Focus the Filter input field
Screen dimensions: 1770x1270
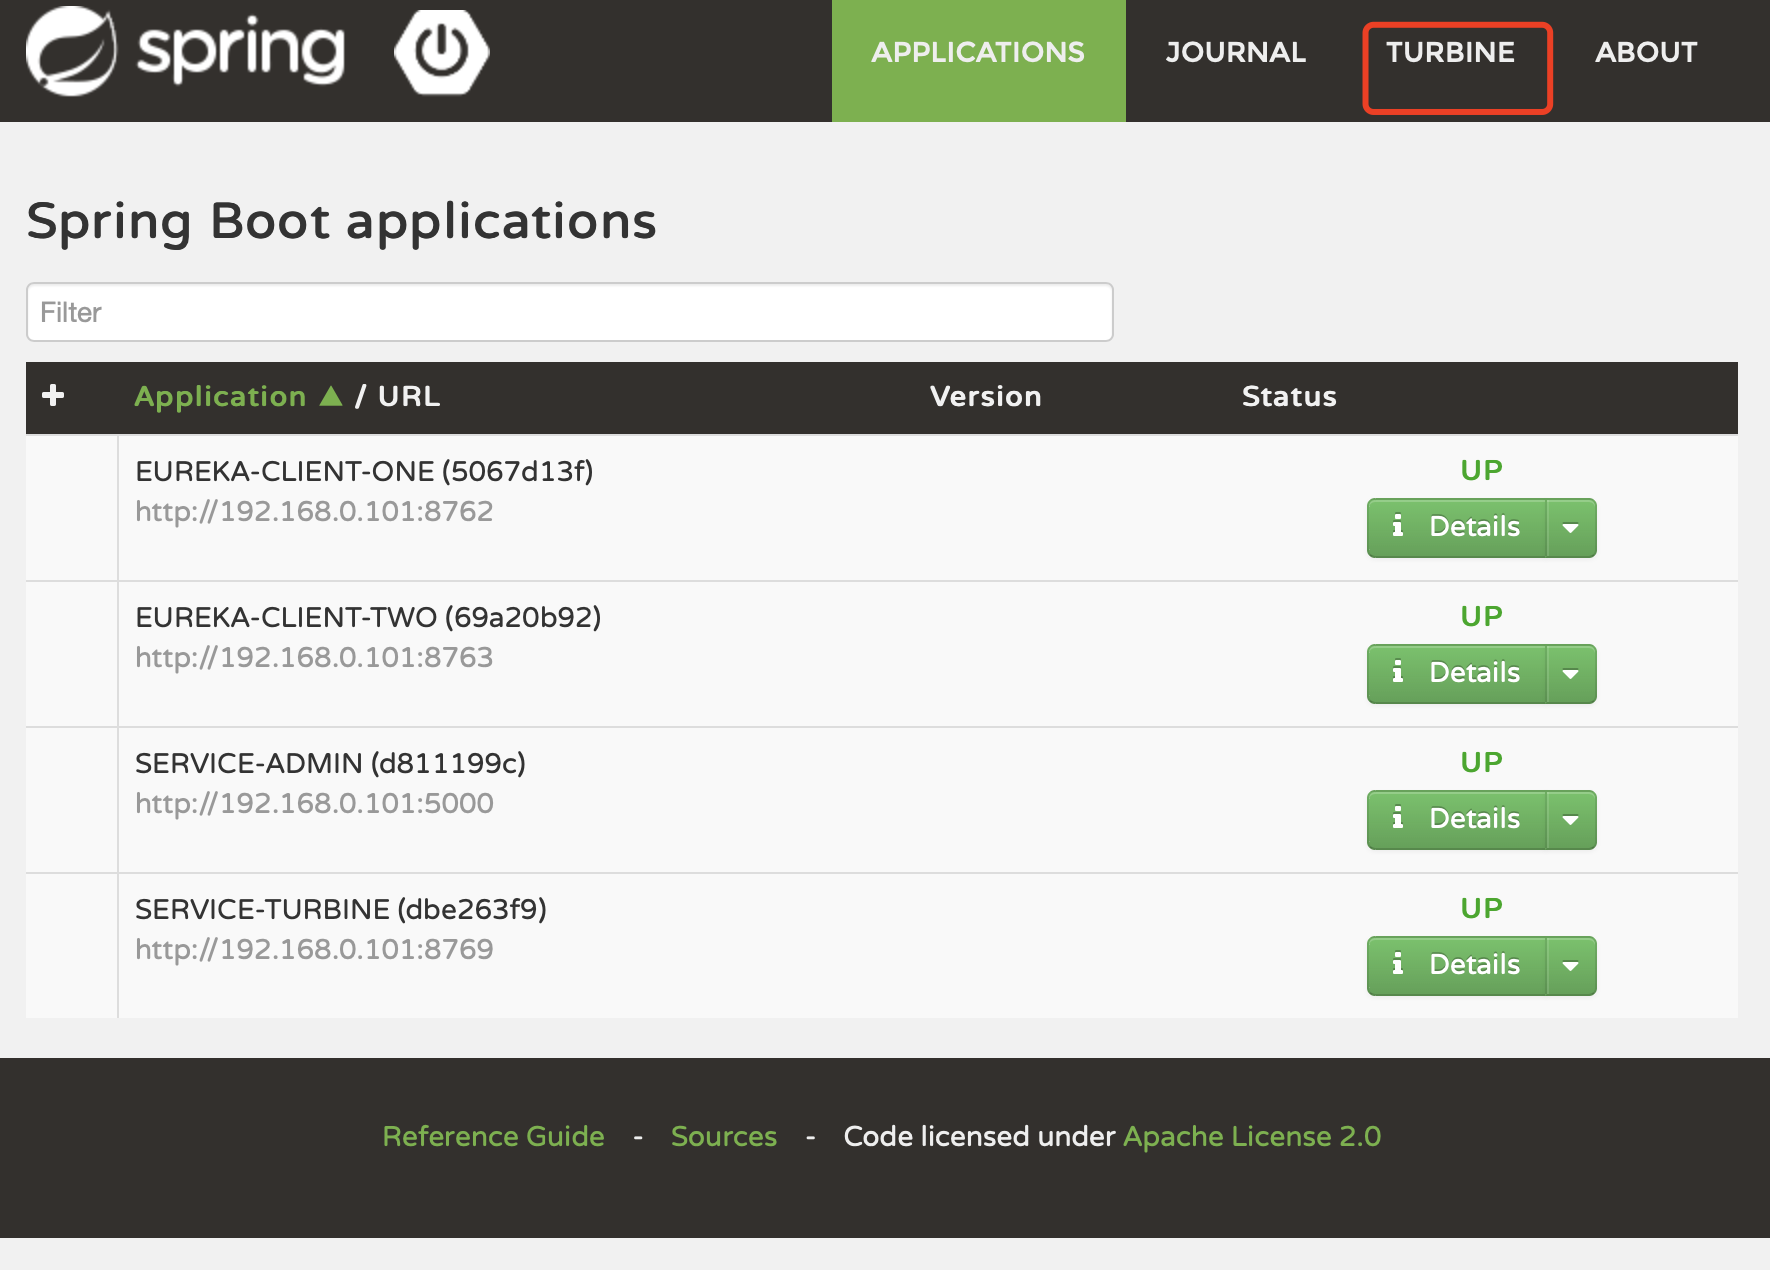(x=570, y=312)
